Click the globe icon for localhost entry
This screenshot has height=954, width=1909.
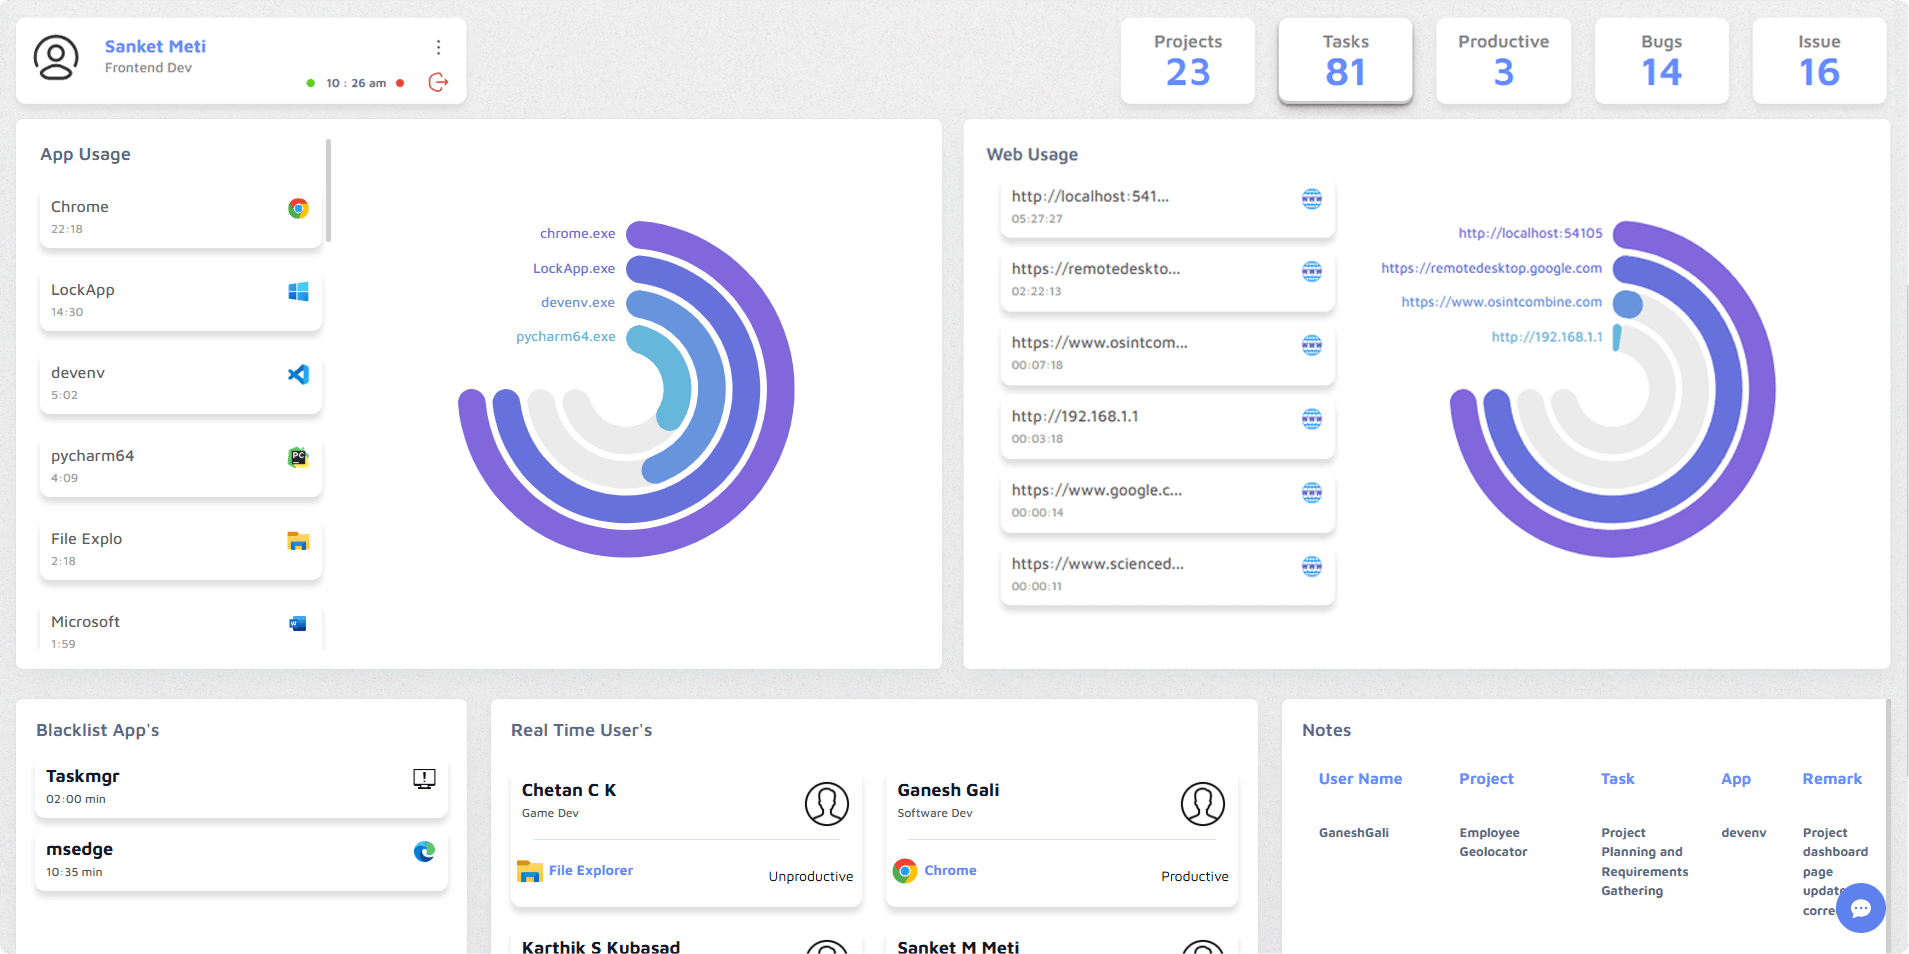pyautogui.click(x=1311, y=198)
